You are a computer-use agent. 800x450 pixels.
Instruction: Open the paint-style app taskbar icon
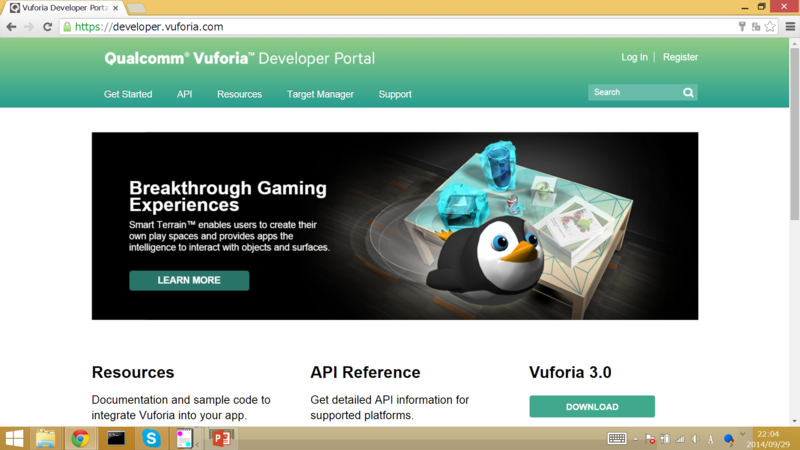[185, 438]
